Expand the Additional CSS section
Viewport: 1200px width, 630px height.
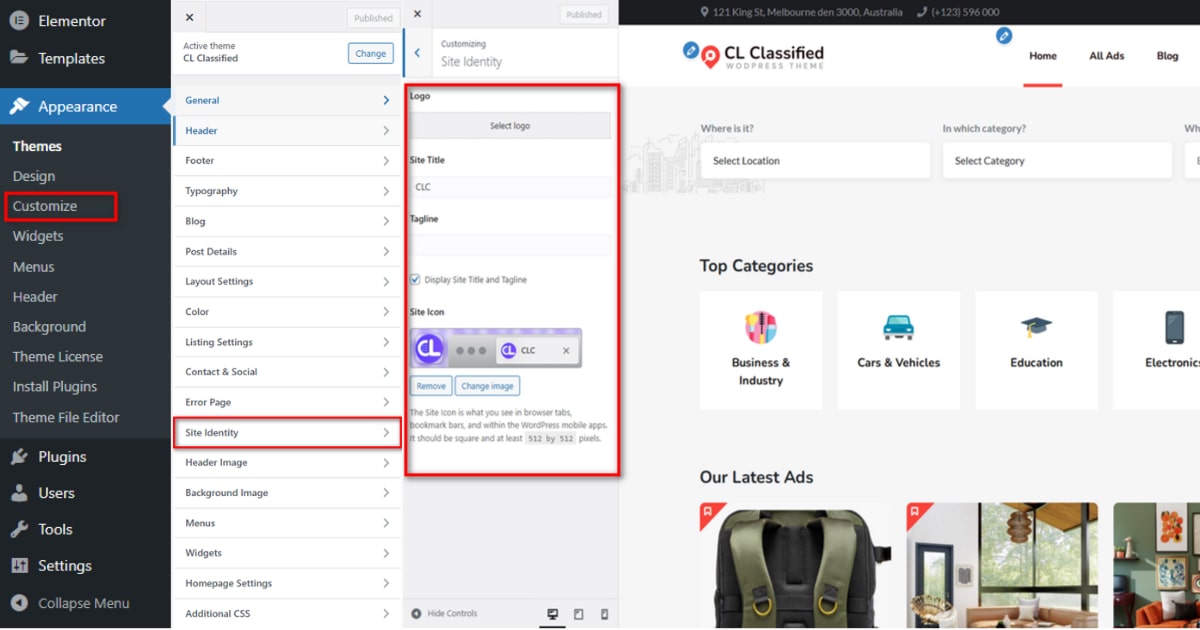point(287,613)
